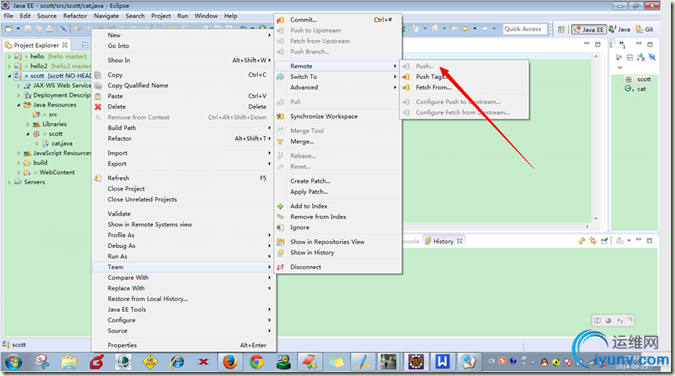The width and height of the screenshot is (675, 376).
Task: Click the red Delete X icon
Action: pos(98,107)
